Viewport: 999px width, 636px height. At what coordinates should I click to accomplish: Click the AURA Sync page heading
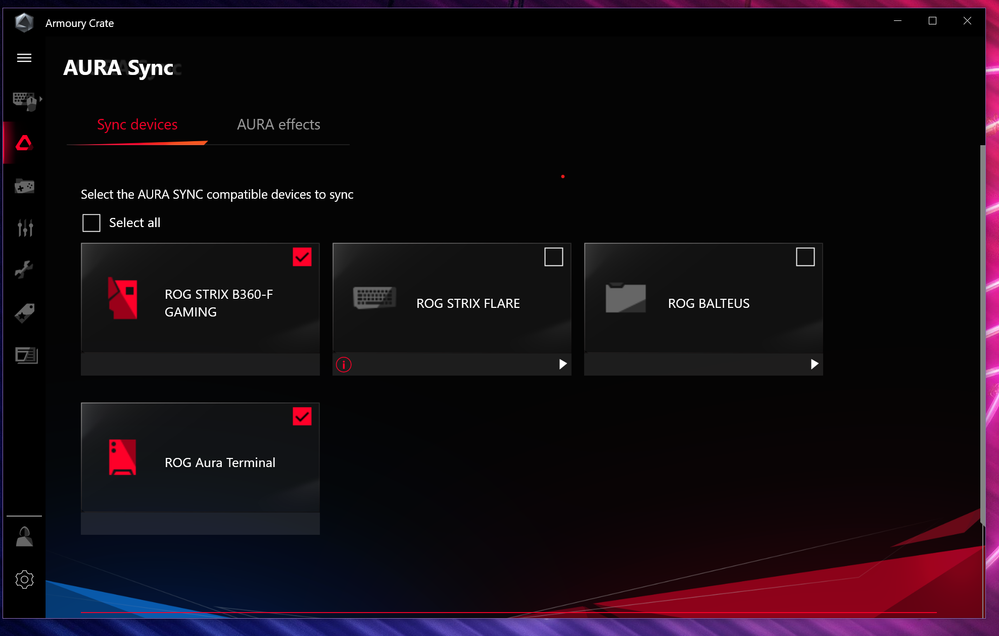119,68
